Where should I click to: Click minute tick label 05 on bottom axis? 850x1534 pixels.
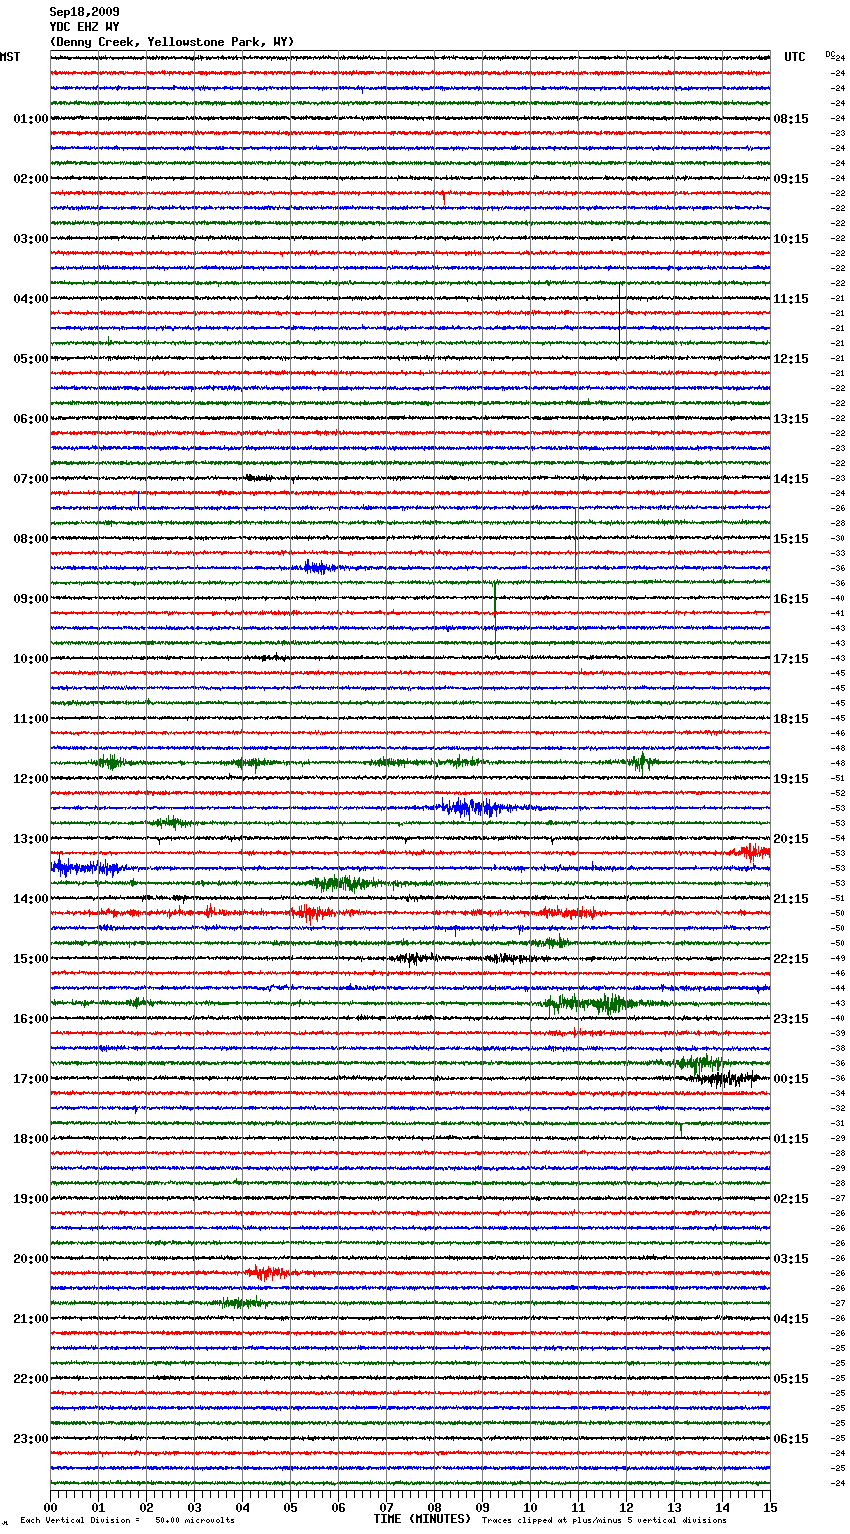coord(291,1507)
